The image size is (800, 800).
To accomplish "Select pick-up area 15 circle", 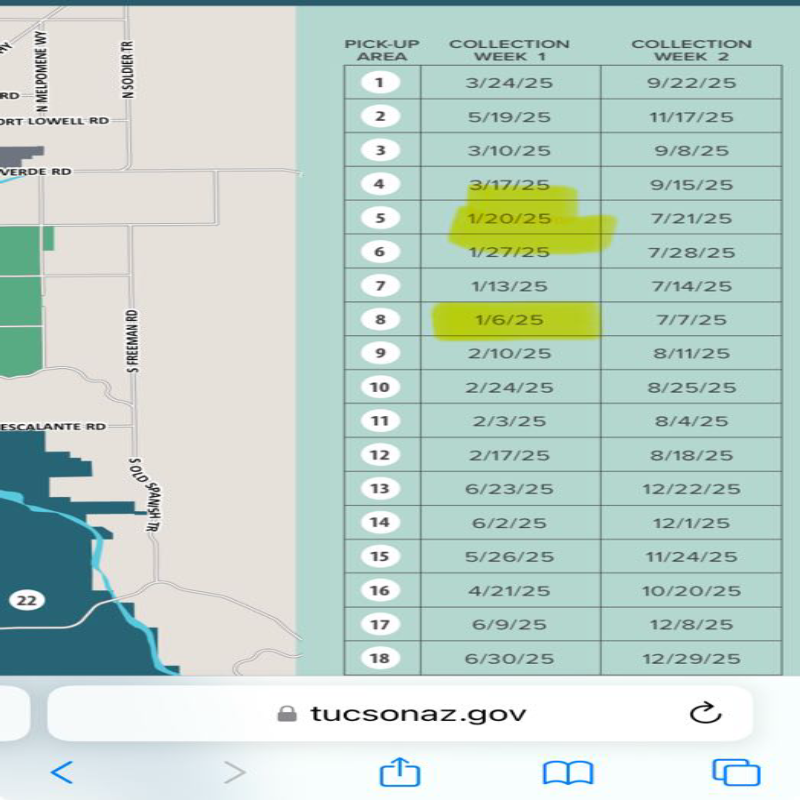I will point(380,556).
